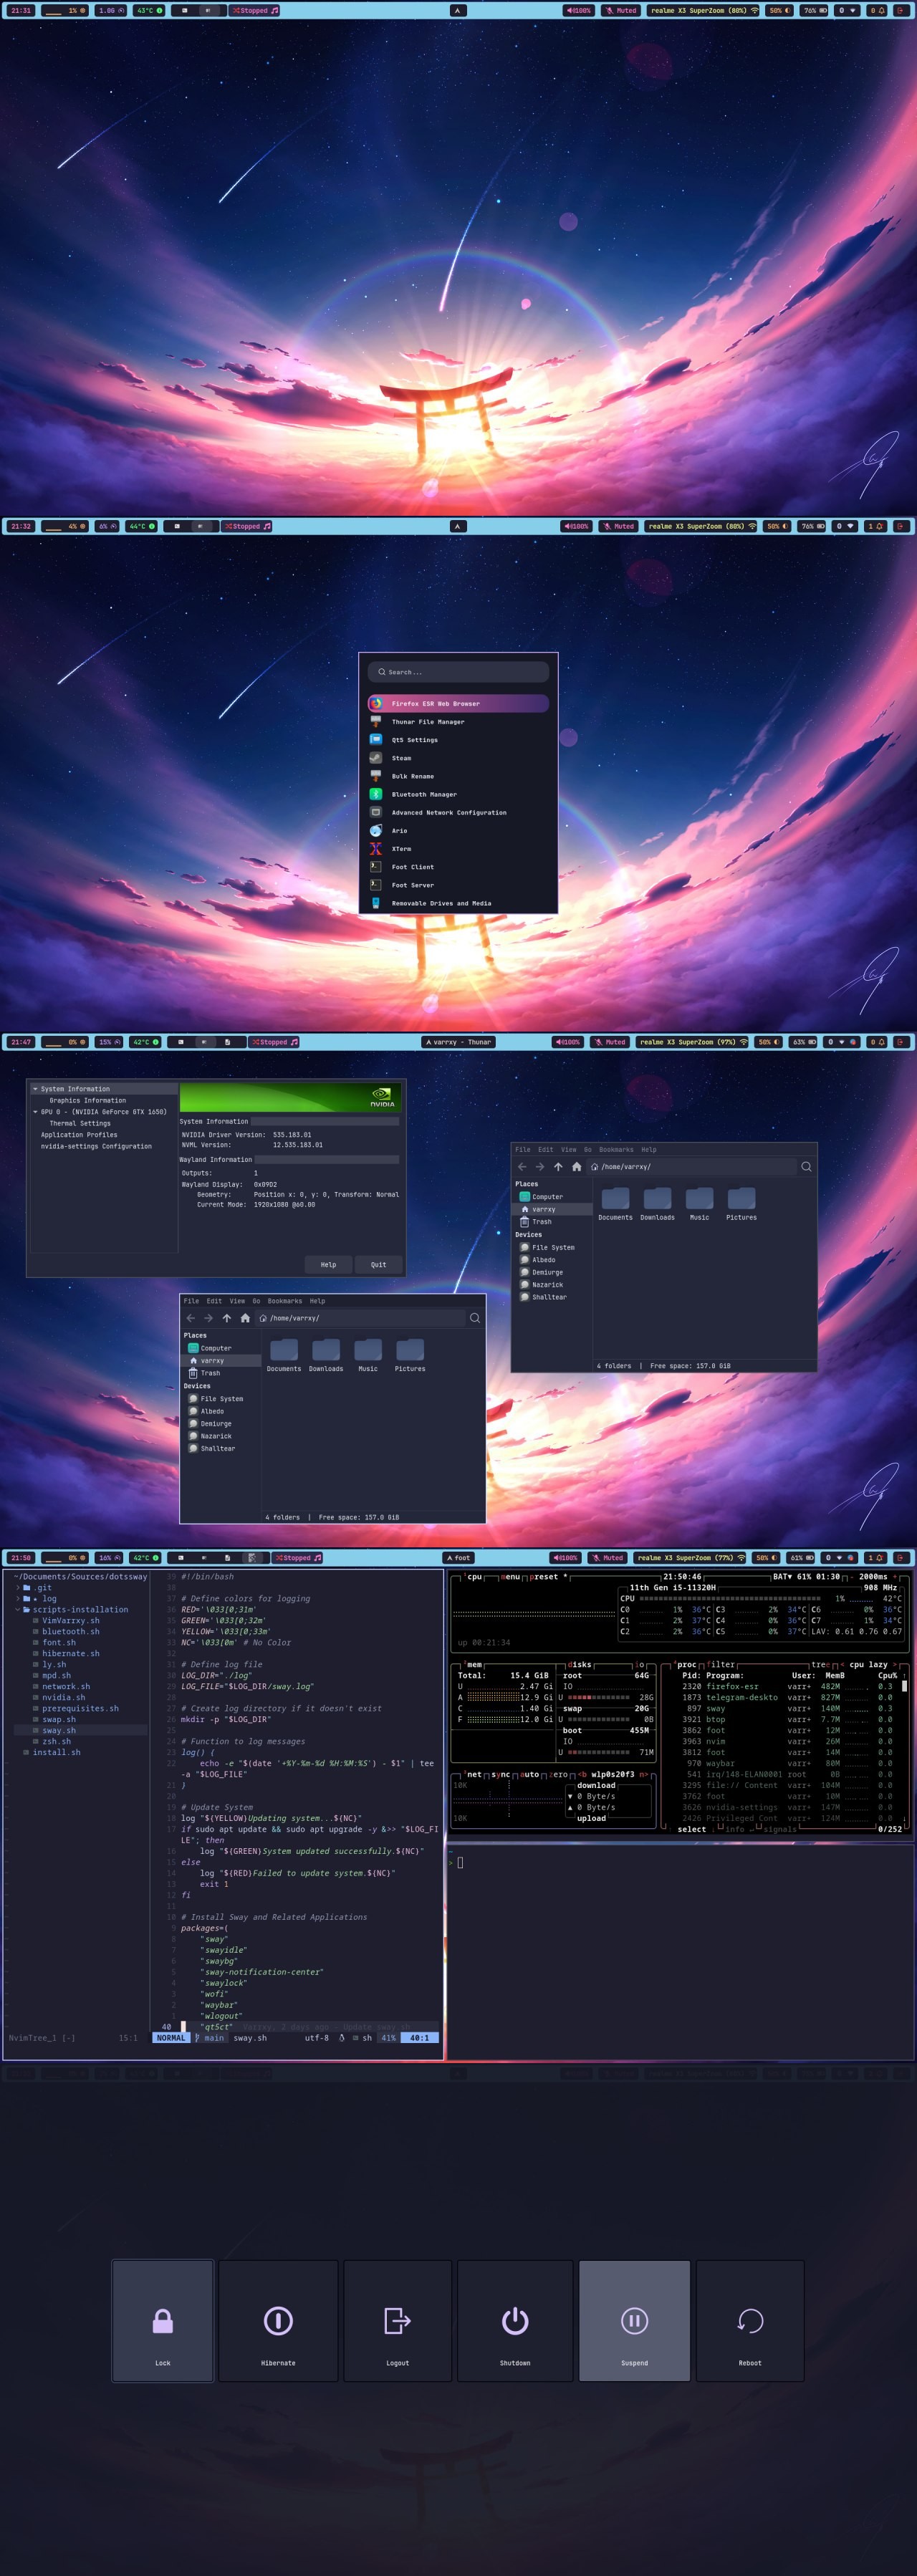Click /home/varrxy/ path bar in right-hand Thunar
917x2576 pixels.
point(691,1166)
